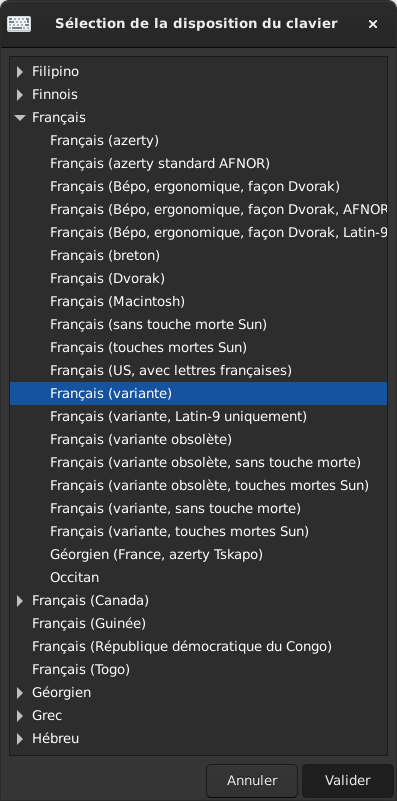The height and width of the screenshot is (801, 397).
Task: Select the Finnois row
Action: click(198, 95)
